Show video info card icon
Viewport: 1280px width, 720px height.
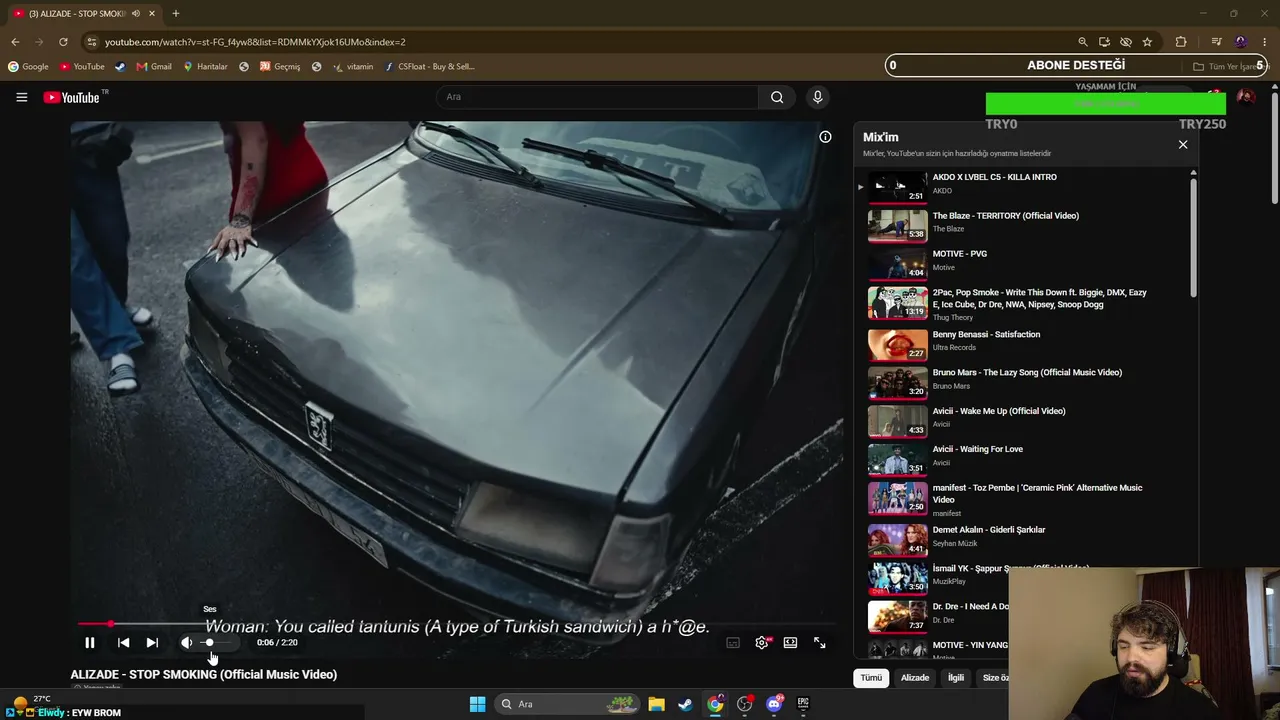pyautogui.click(x=825, y=137)
